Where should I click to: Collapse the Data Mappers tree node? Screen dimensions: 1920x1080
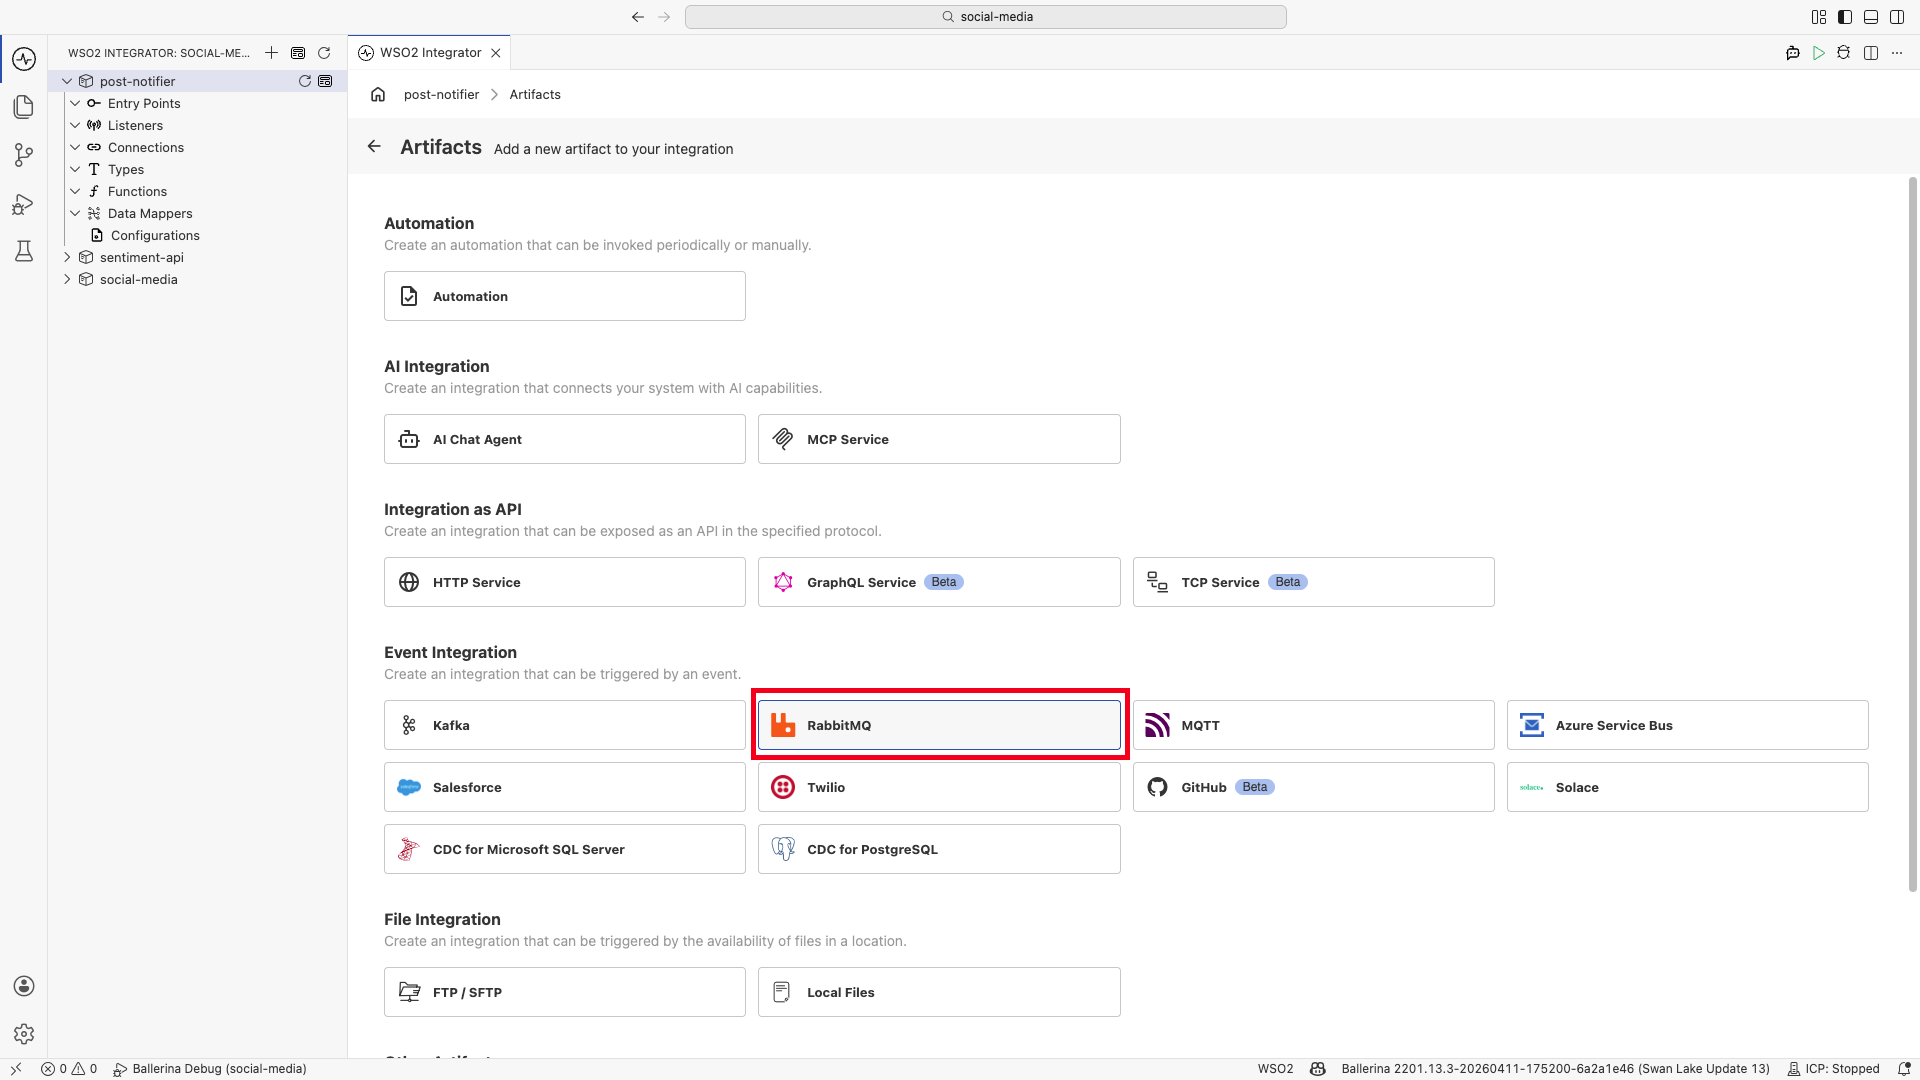coord(75,213)
